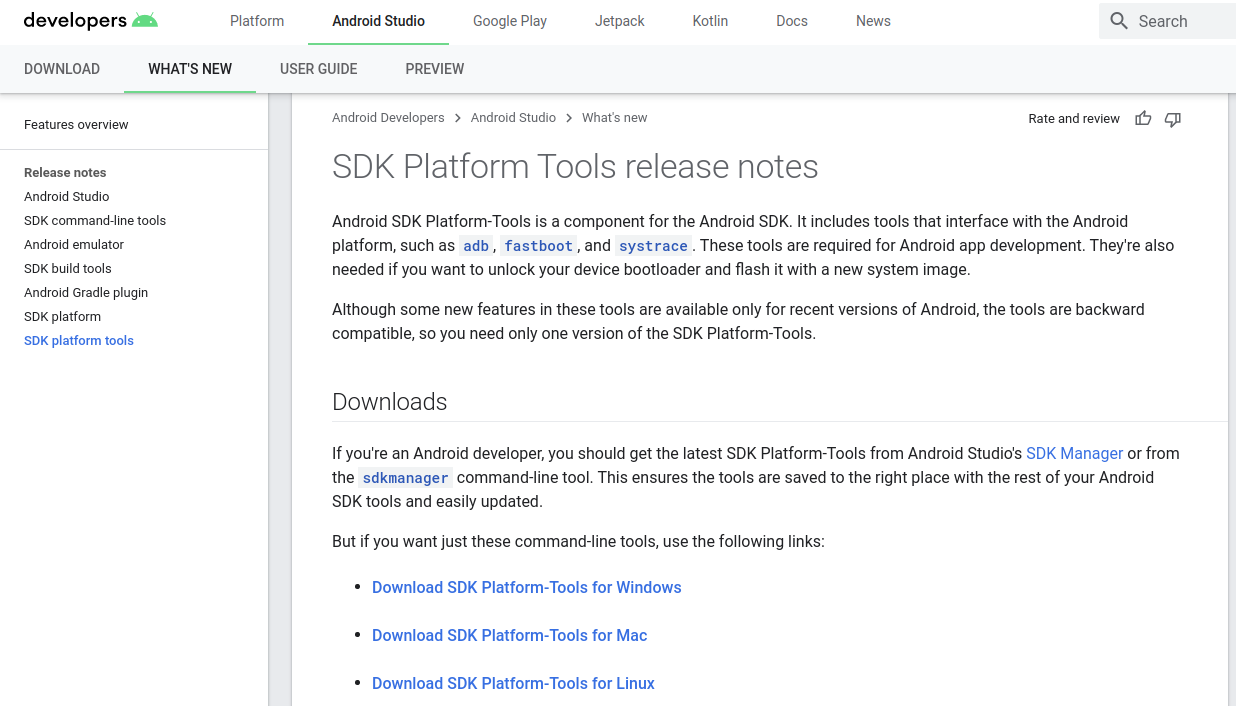The height and width of the screenshot is (706, 1236).
Task: Open the Docs navigation item
Action: click(x=792, y=21)
